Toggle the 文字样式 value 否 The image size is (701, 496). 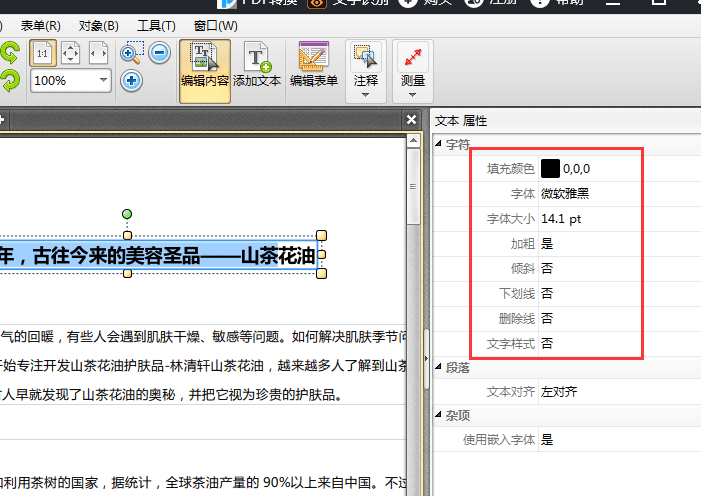[547, 343]
